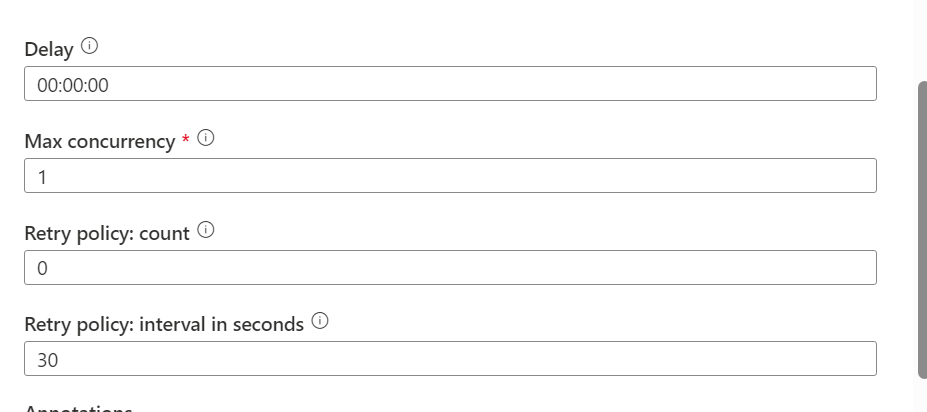927x412 pixels.
Task: Click the scrollbar track above the thumb
Action: pos(922,40)
